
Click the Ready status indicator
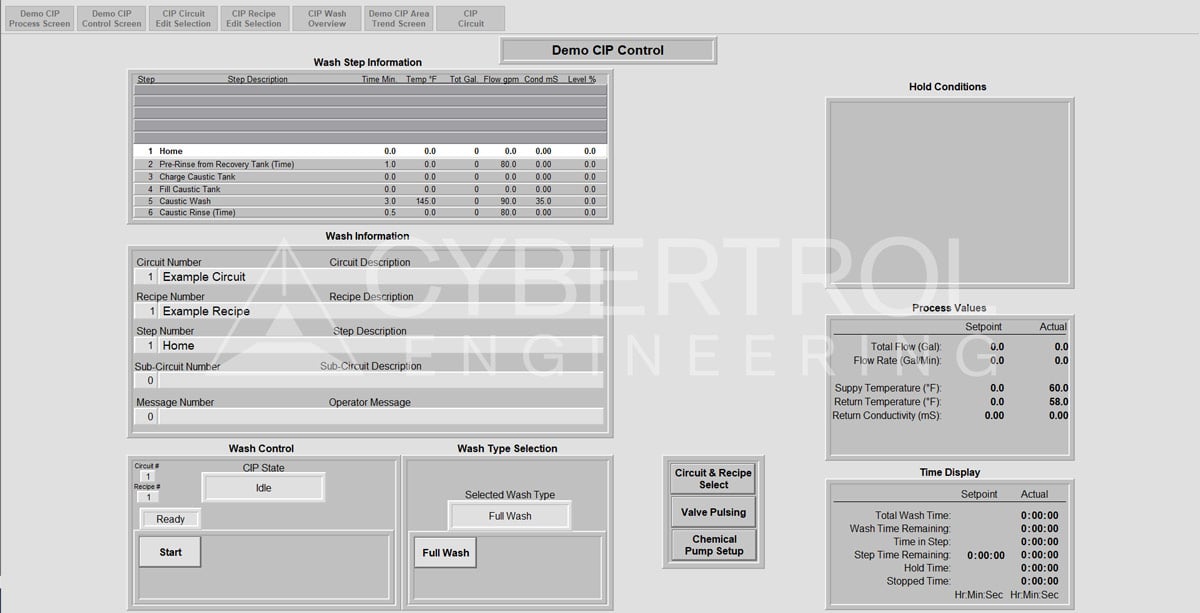click(x=169, y=519)
